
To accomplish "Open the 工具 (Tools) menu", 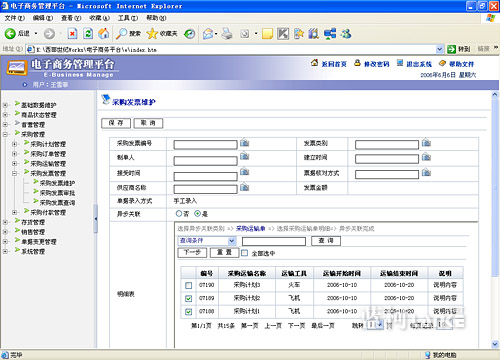I will (x=128, y=18).
